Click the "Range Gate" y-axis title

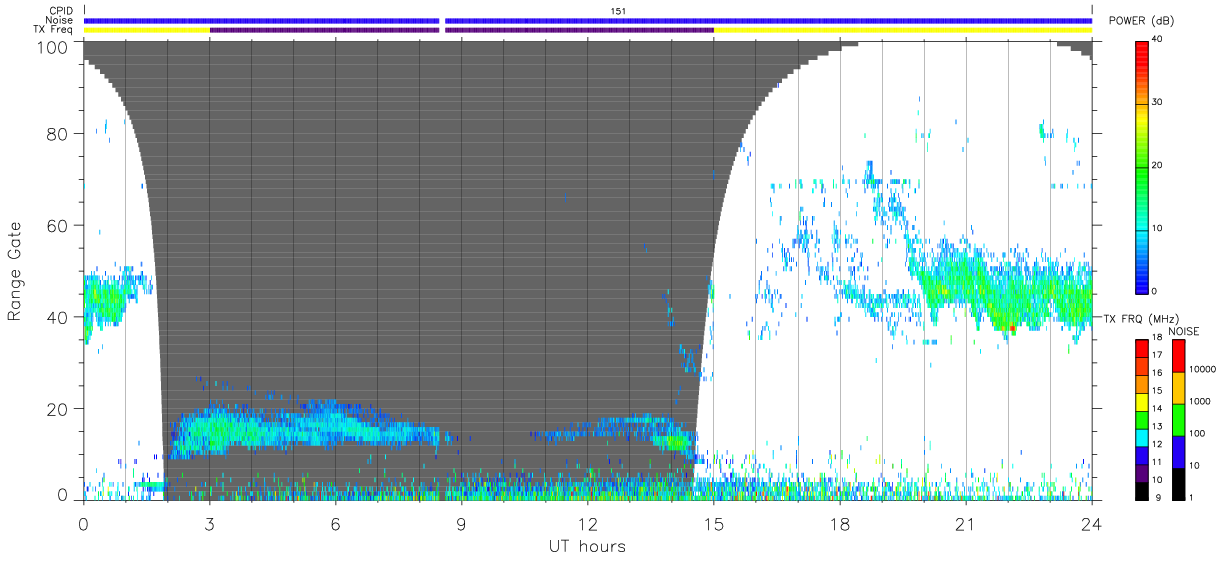15,271
